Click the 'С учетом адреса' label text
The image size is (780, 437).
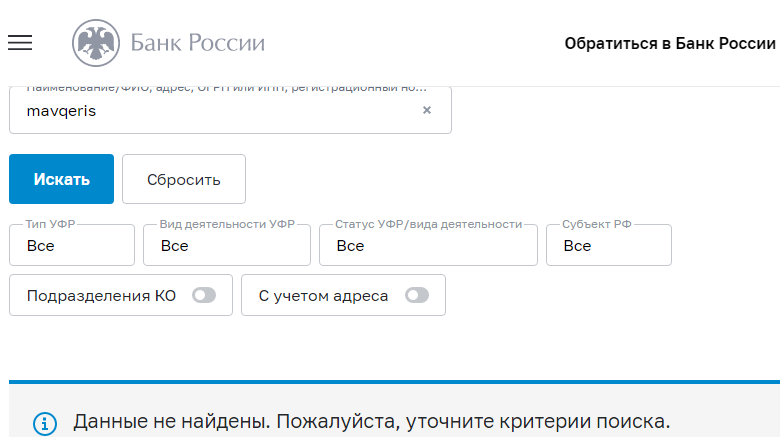[x=323, y=296]
